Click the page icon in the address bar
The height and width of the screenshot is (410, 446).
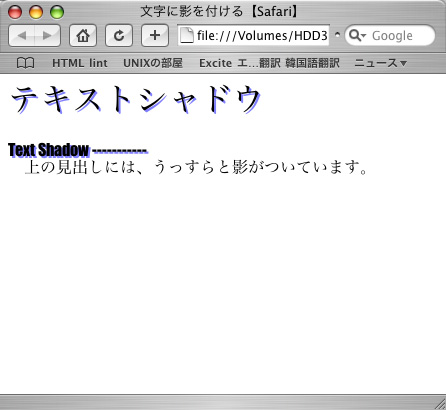pyautogui.click(x=187, y=35)
